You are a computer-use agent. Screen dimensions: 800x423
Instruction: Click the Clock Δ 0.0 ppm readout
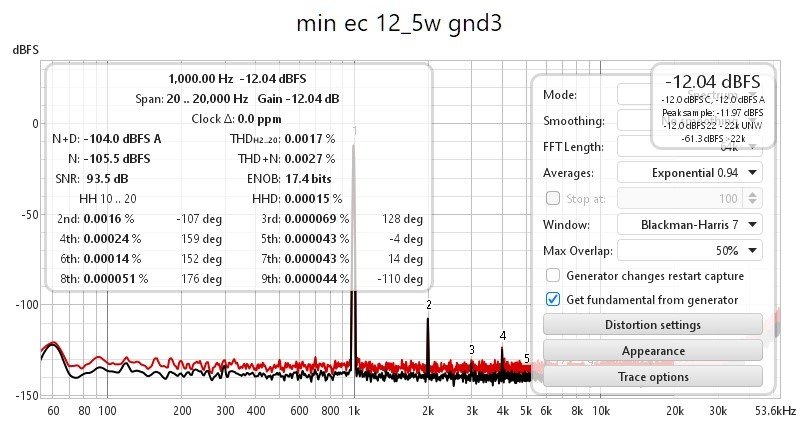click(236, 119)
